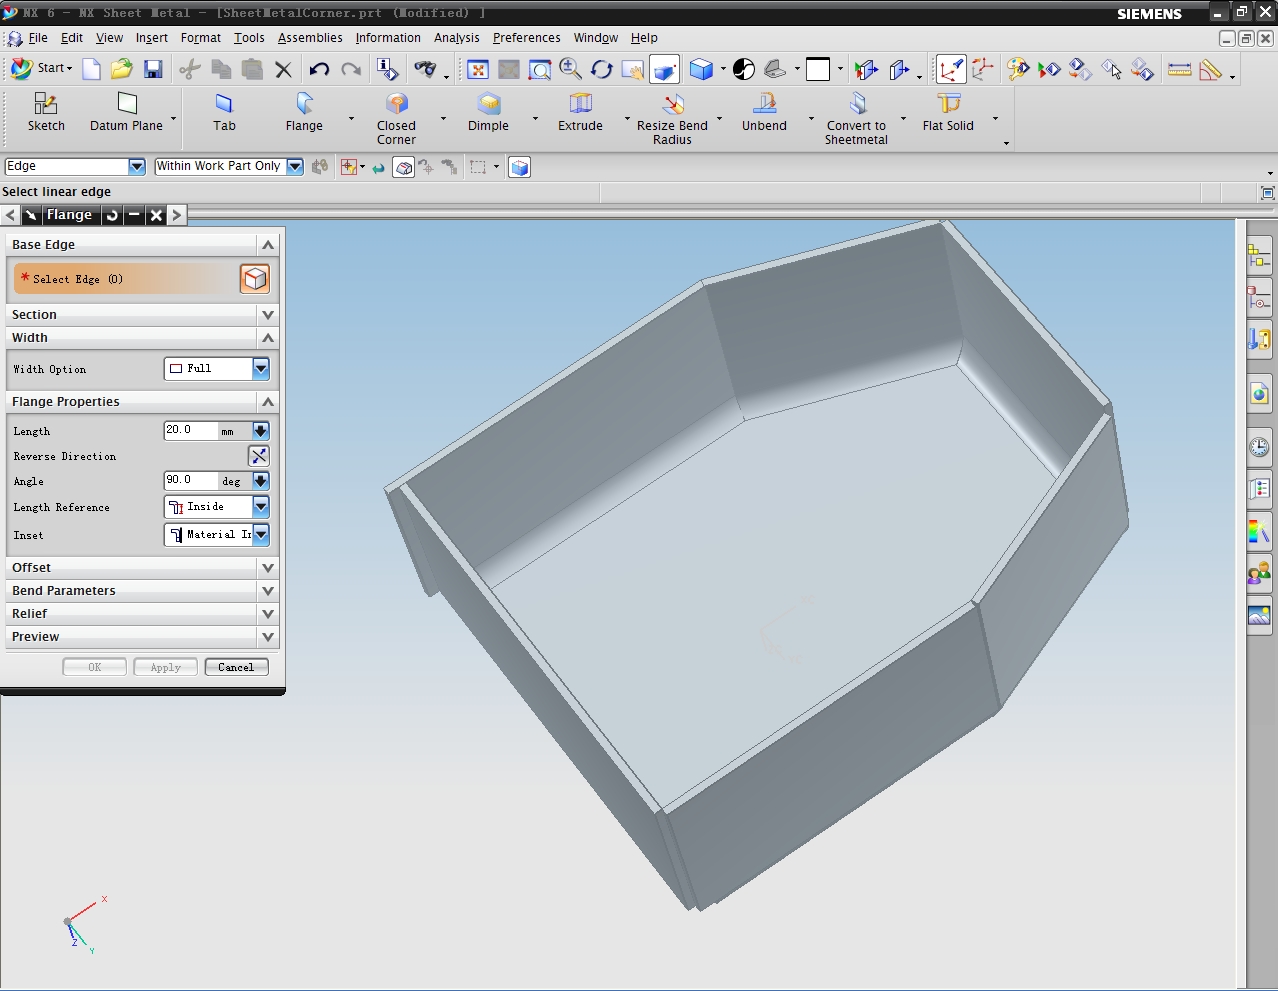This screenshot has height=991, width=1278.
Task: Open Convert to Sheetmetal tool
Action: [856, 118]
